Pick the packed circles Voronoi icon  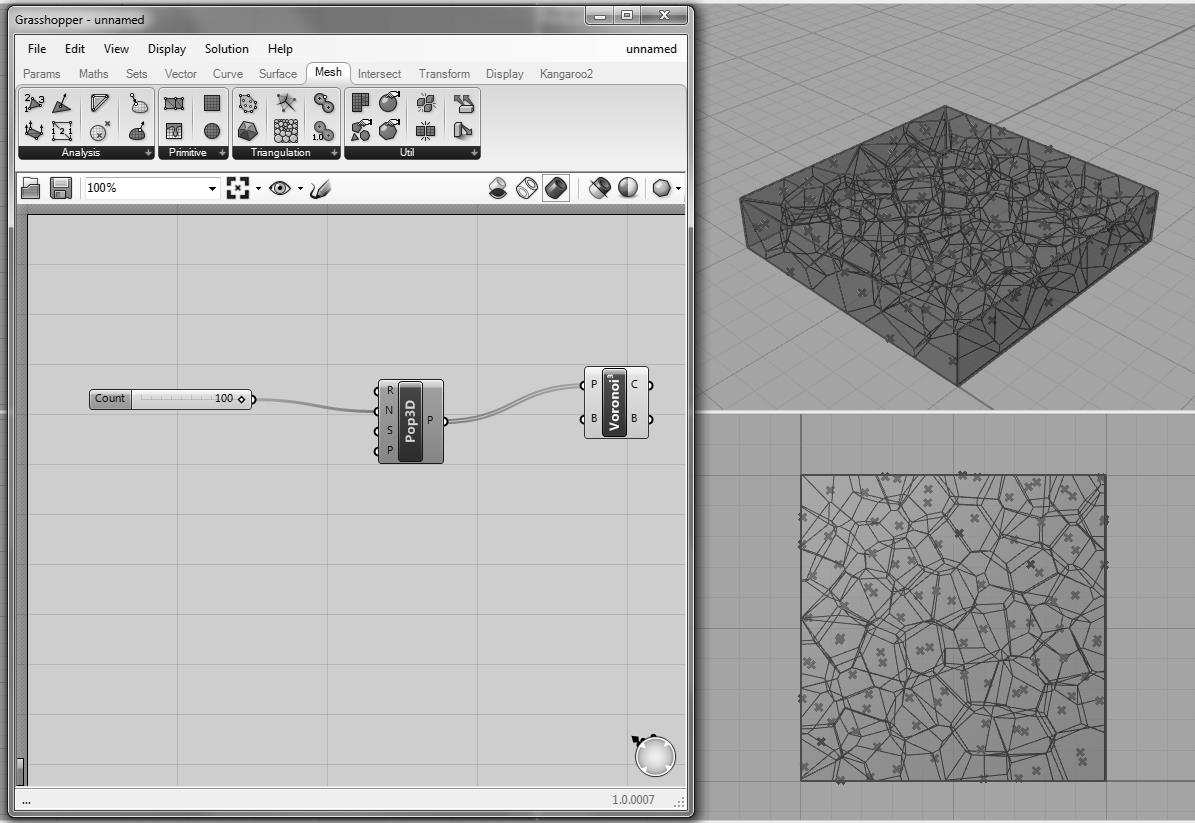[x=286, y=131]
